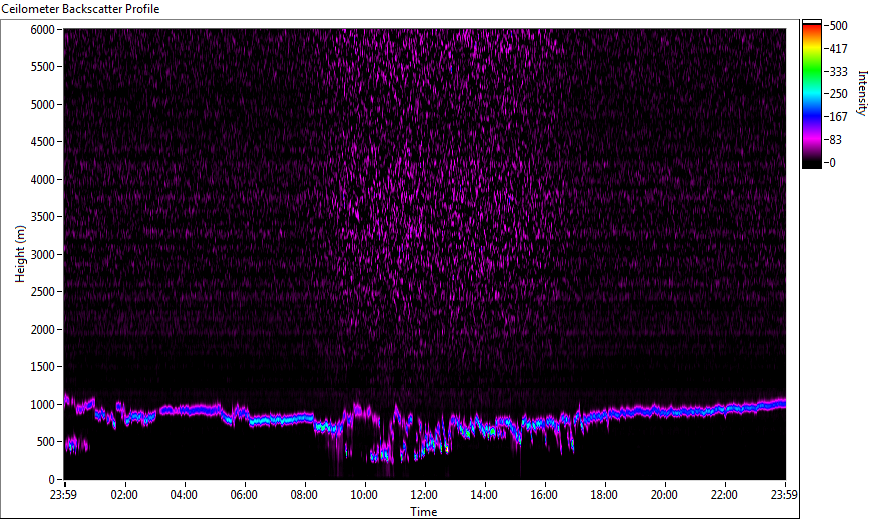Click the 0 height axis value
Screen dimensions: 872x519
tap(52, 480)
